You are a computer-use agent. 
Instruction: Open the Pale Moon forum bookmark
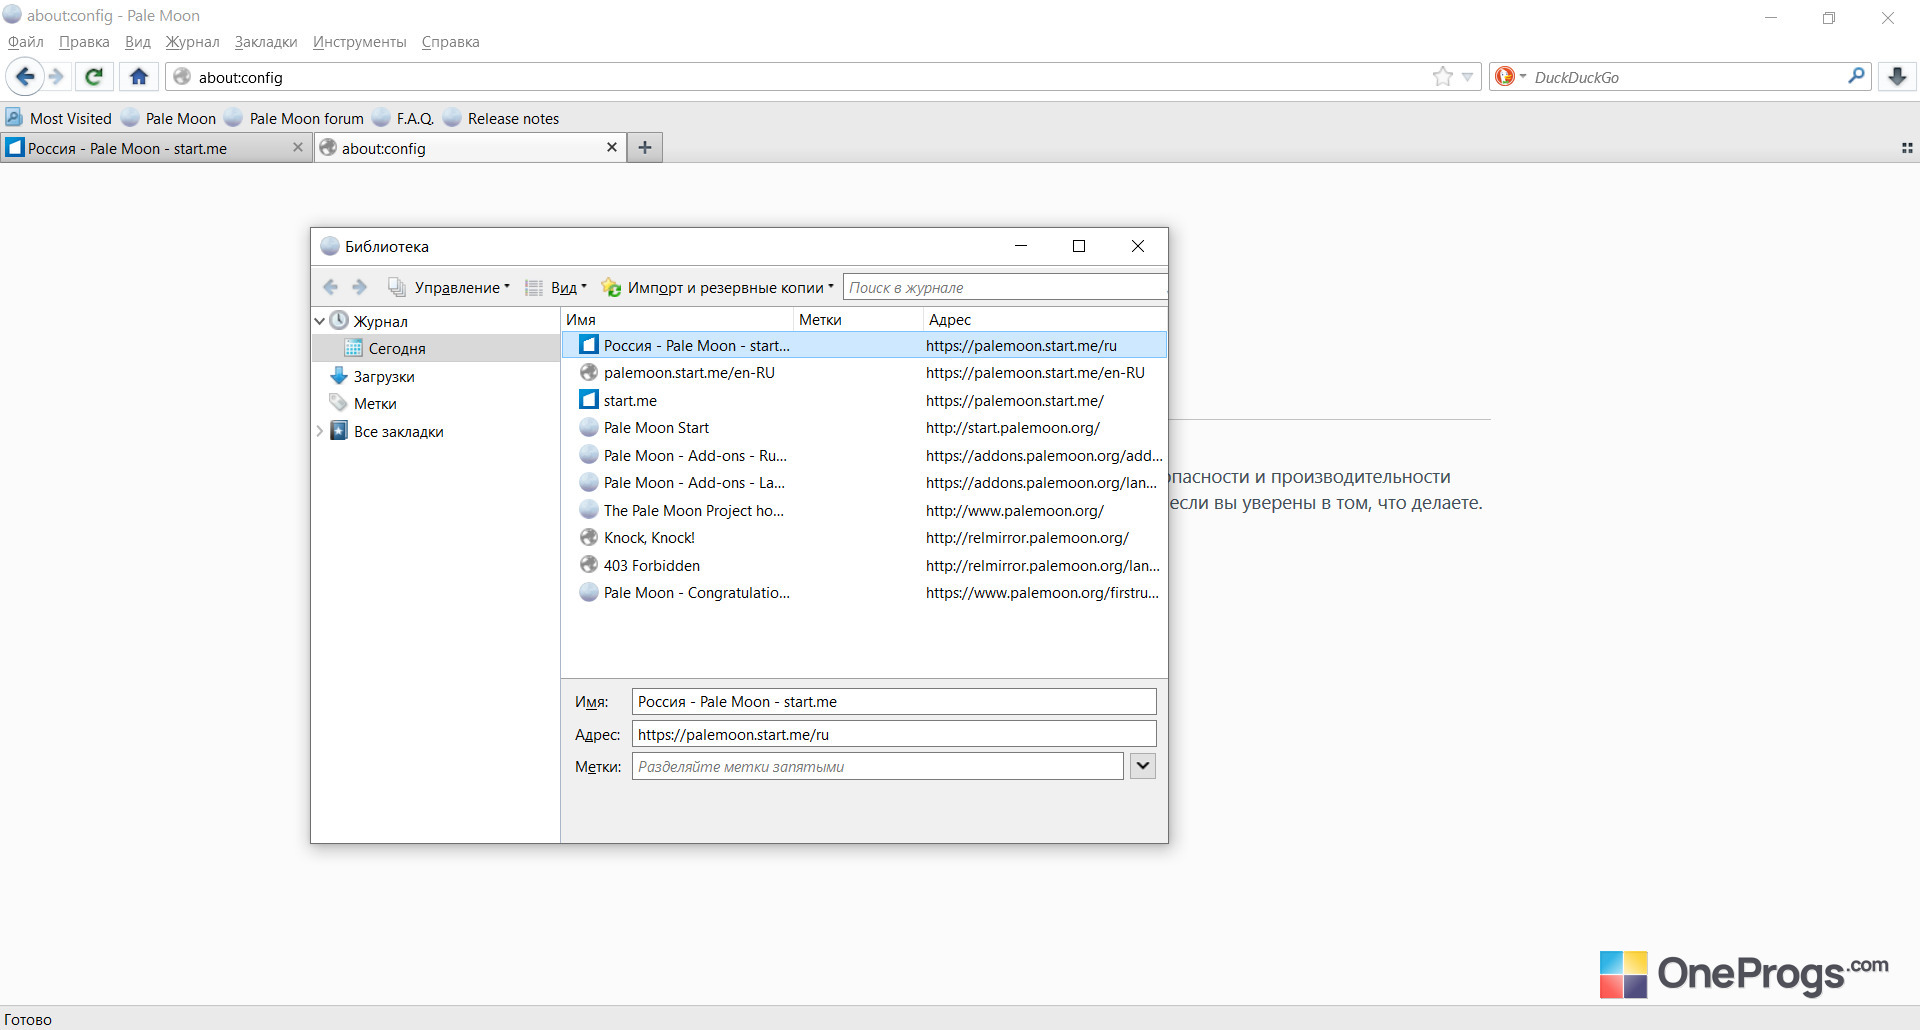[295, 118]
